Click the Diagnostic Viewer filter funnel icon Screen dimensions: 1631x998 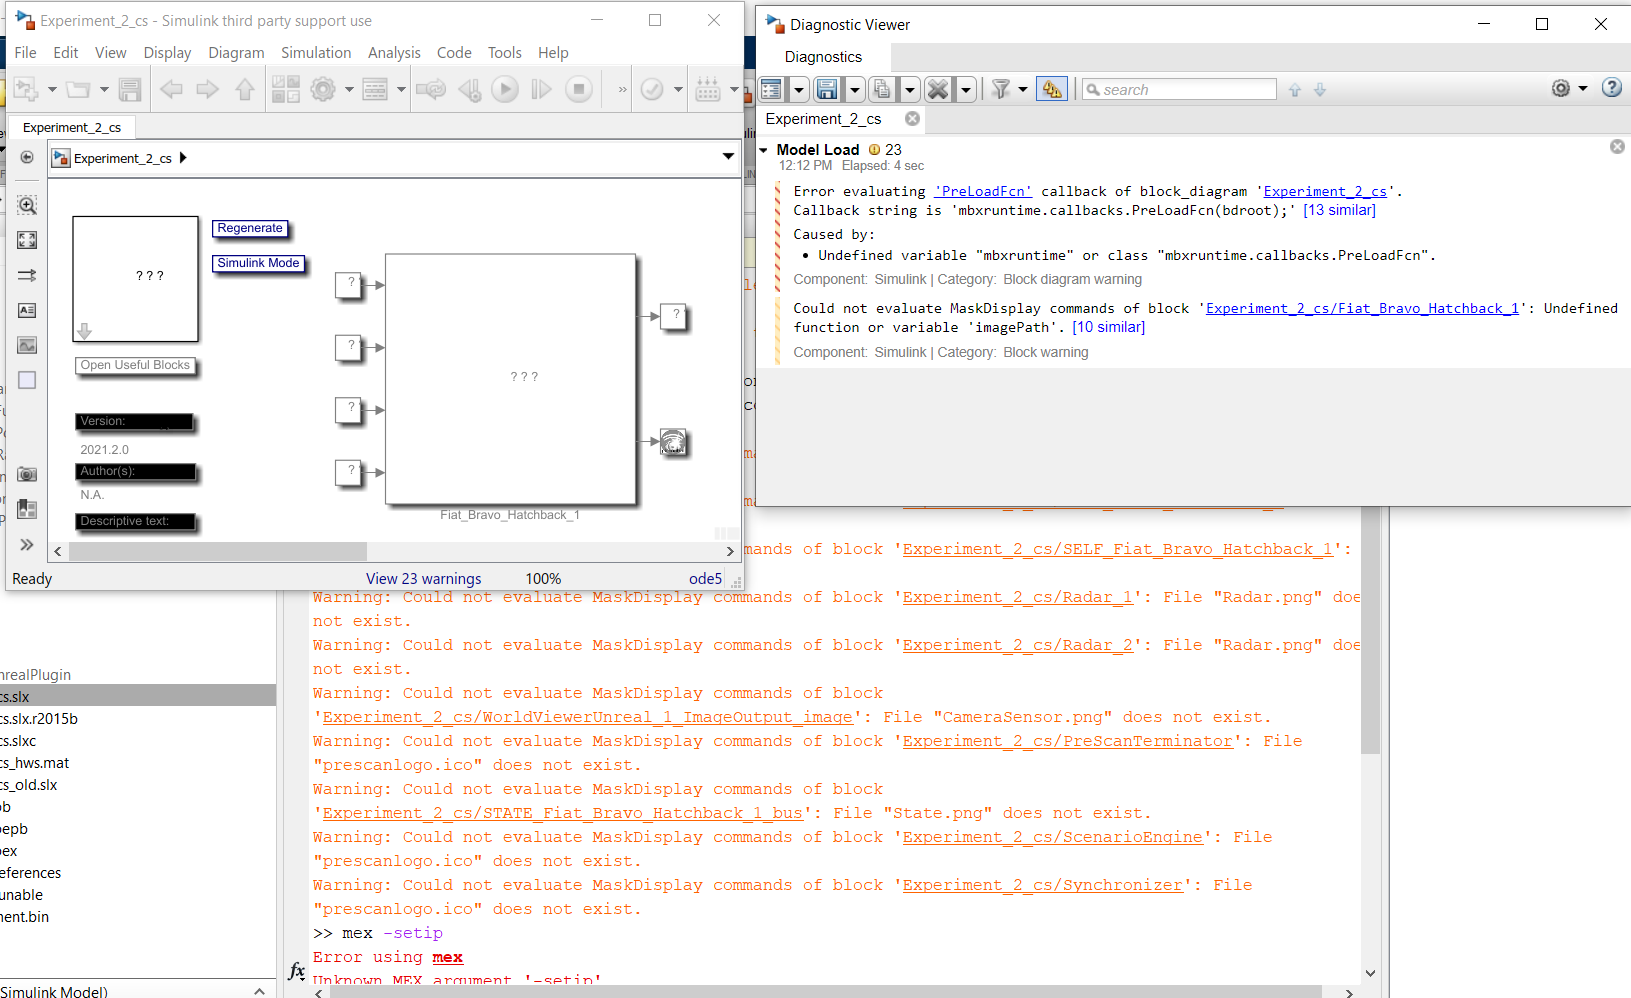coord(1001,90)
